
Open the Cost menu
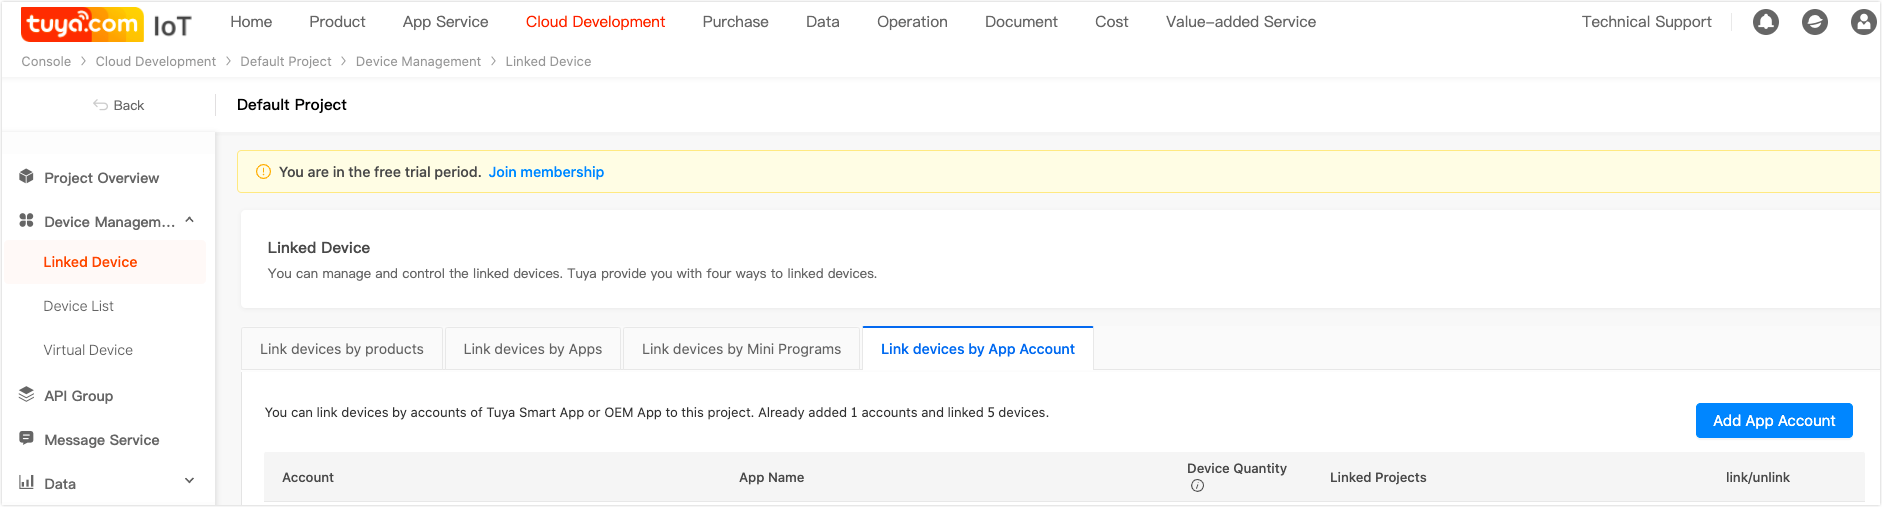coord(1111,22)
